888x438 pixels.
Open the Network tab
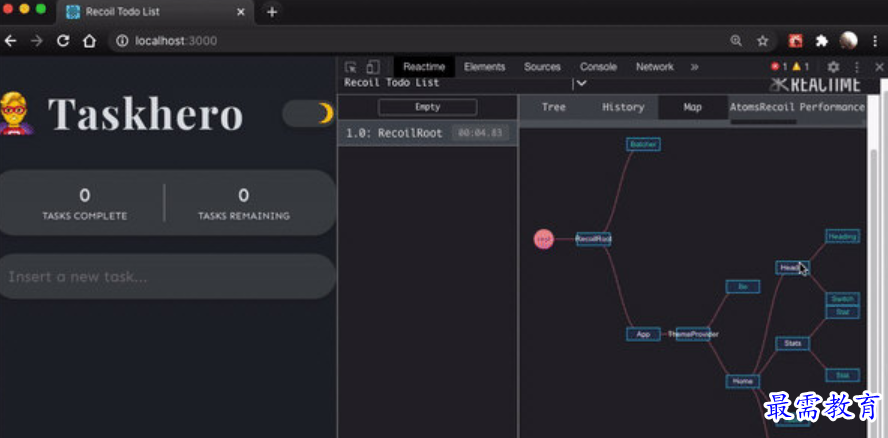[x=655, y=67]
